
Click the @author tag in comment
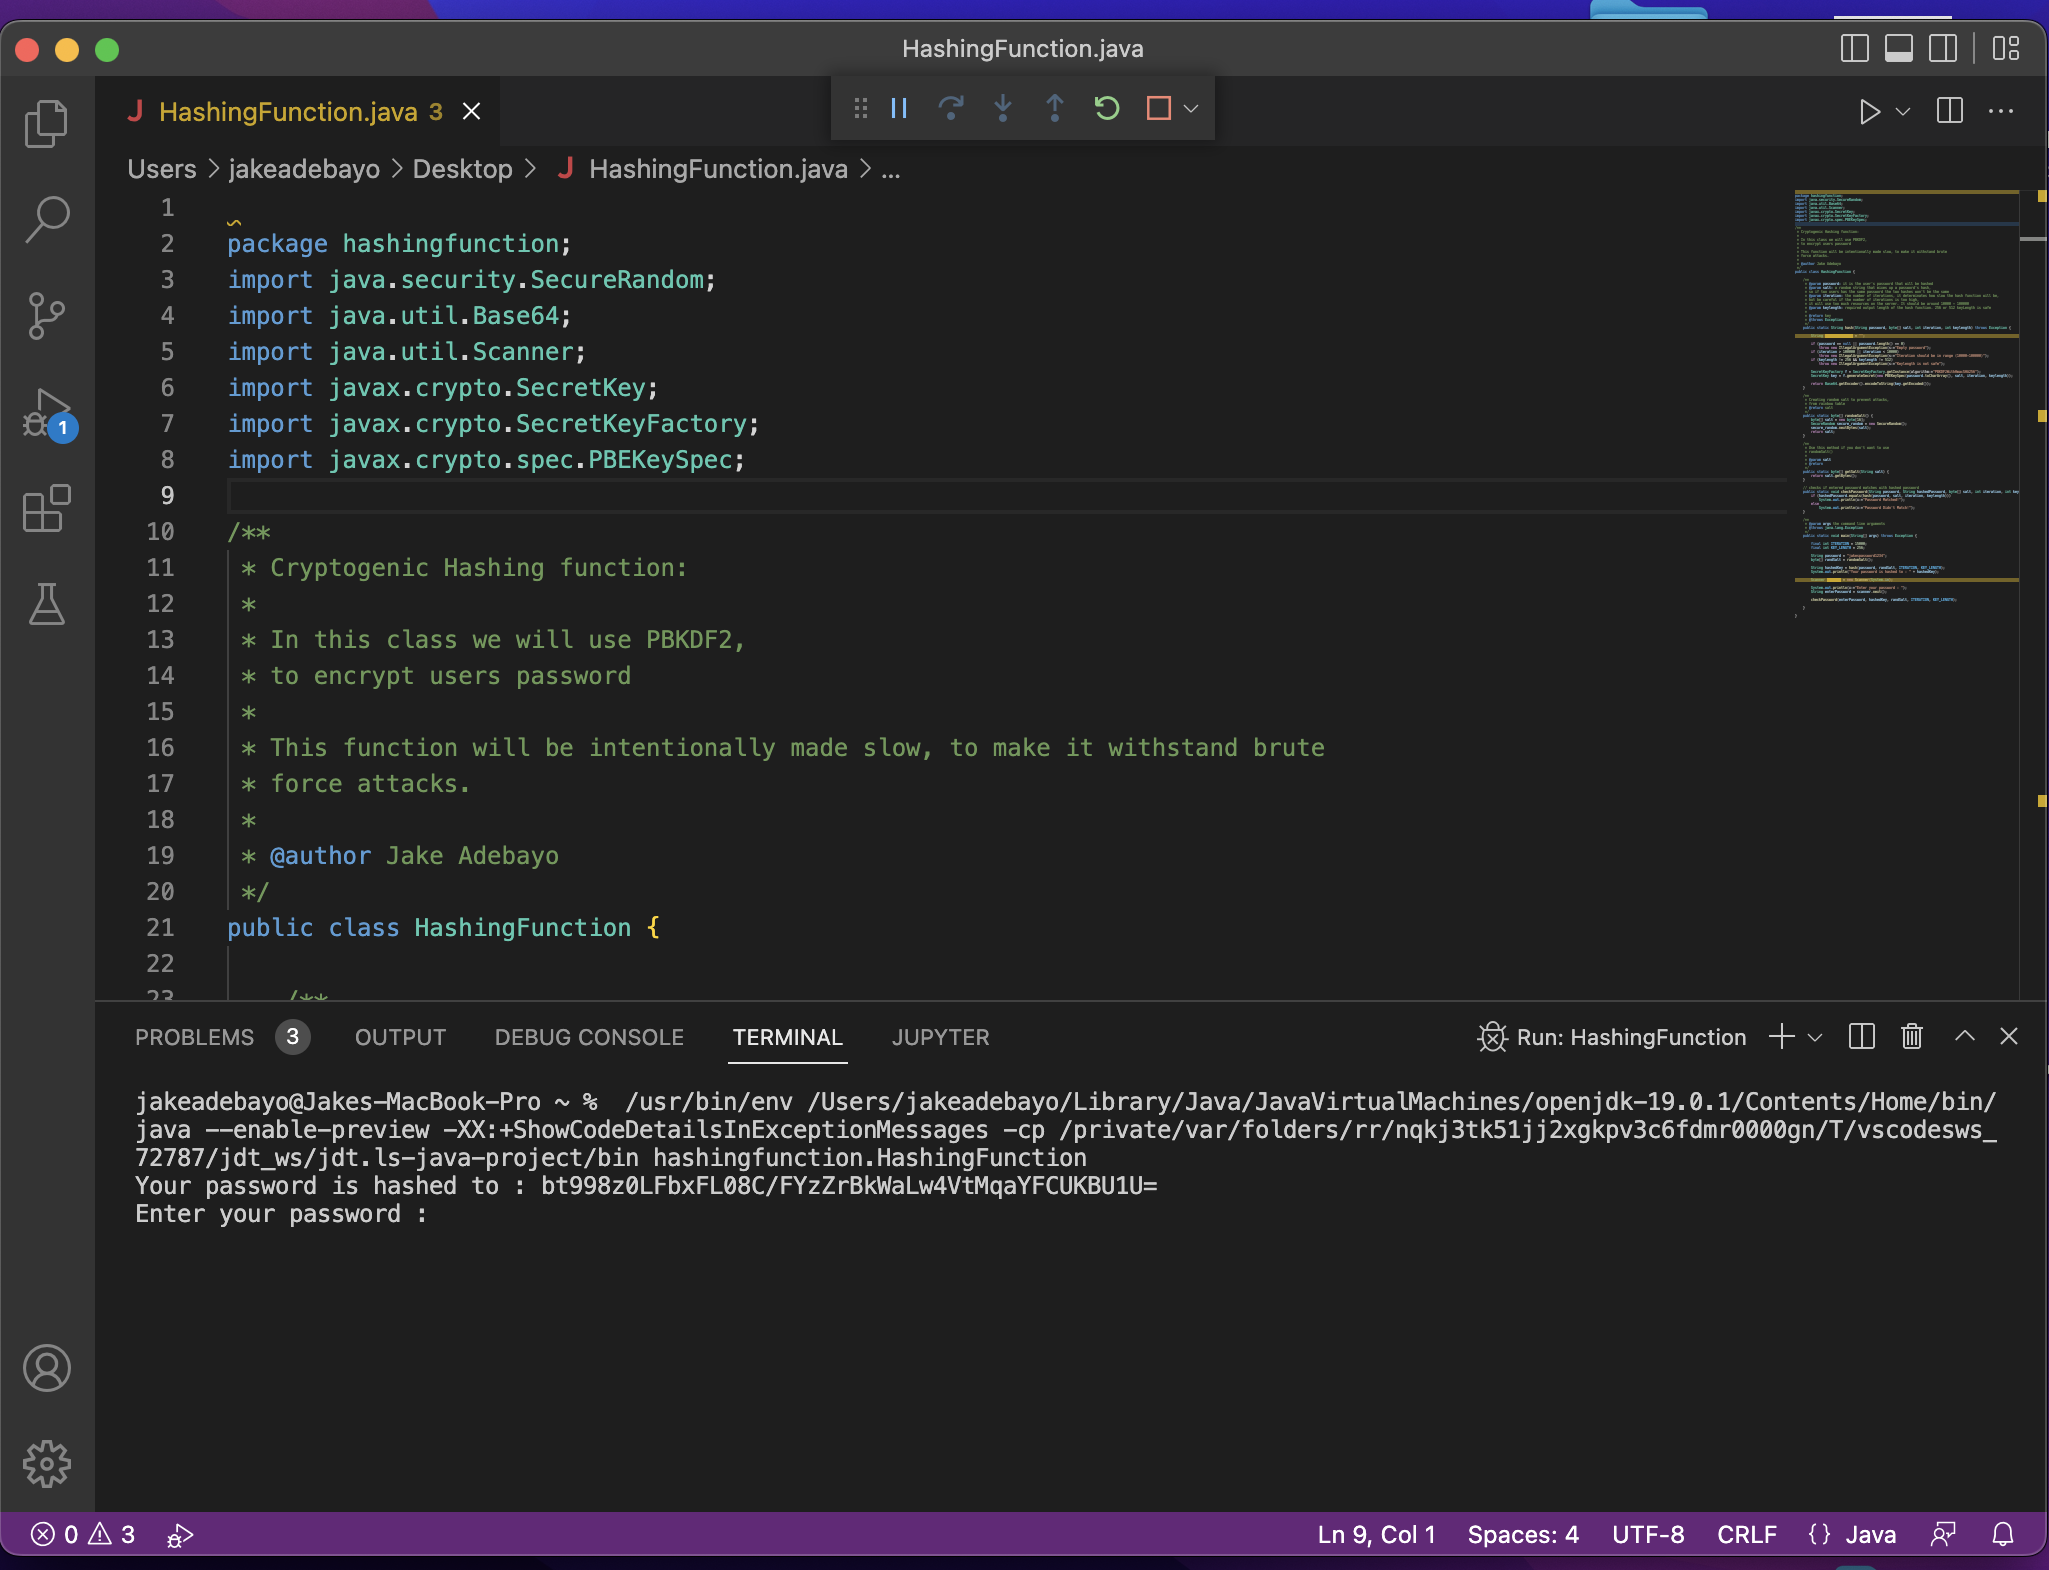pyautogui.click(x=320, y=855)
